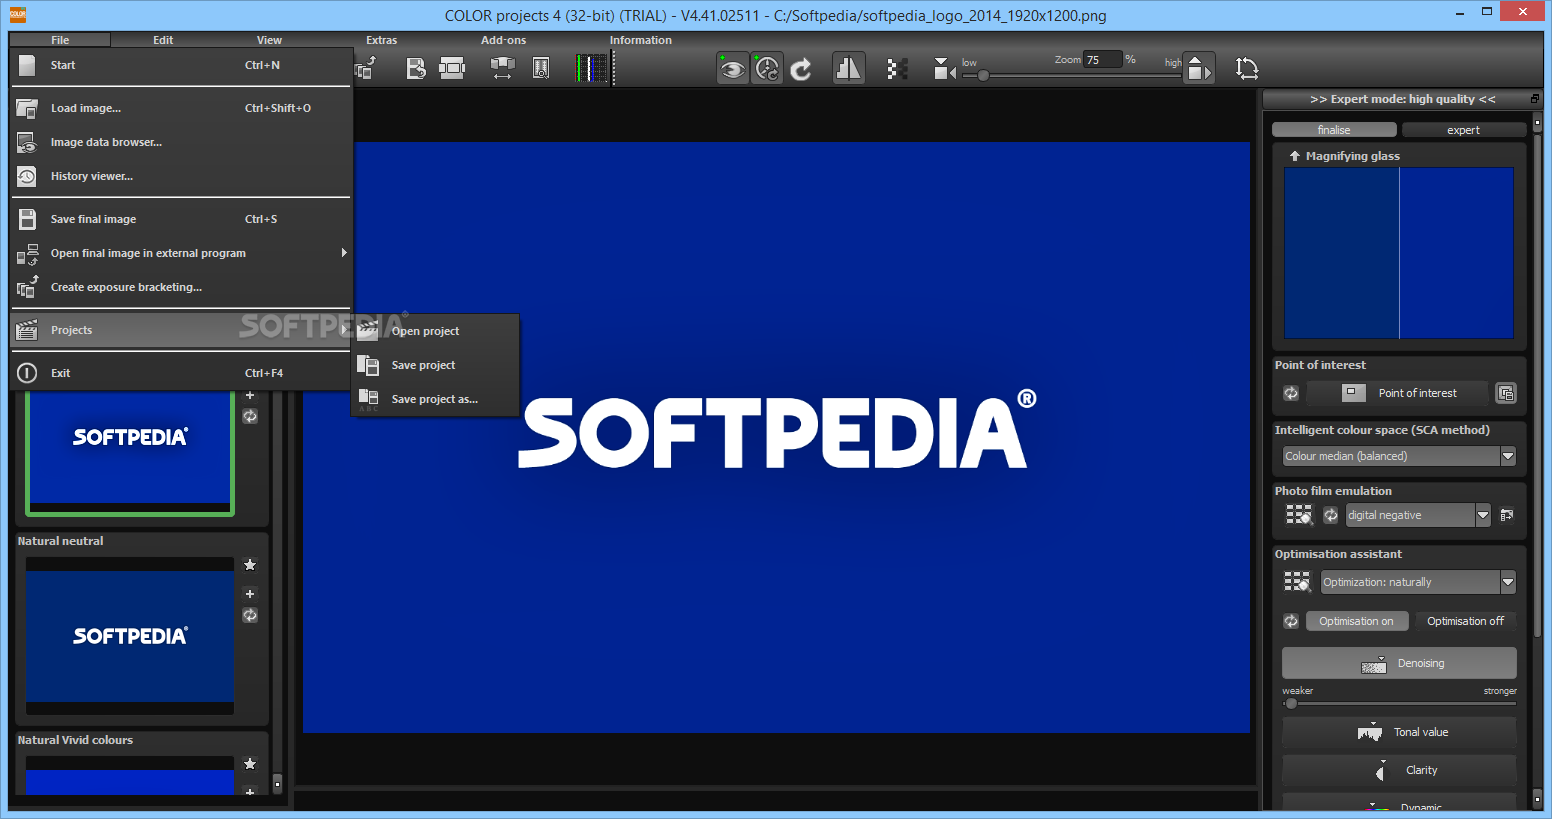Screen dimensions: 1552x819
Task: Click the Point of interest button
Action: (x=1398, y=393)
